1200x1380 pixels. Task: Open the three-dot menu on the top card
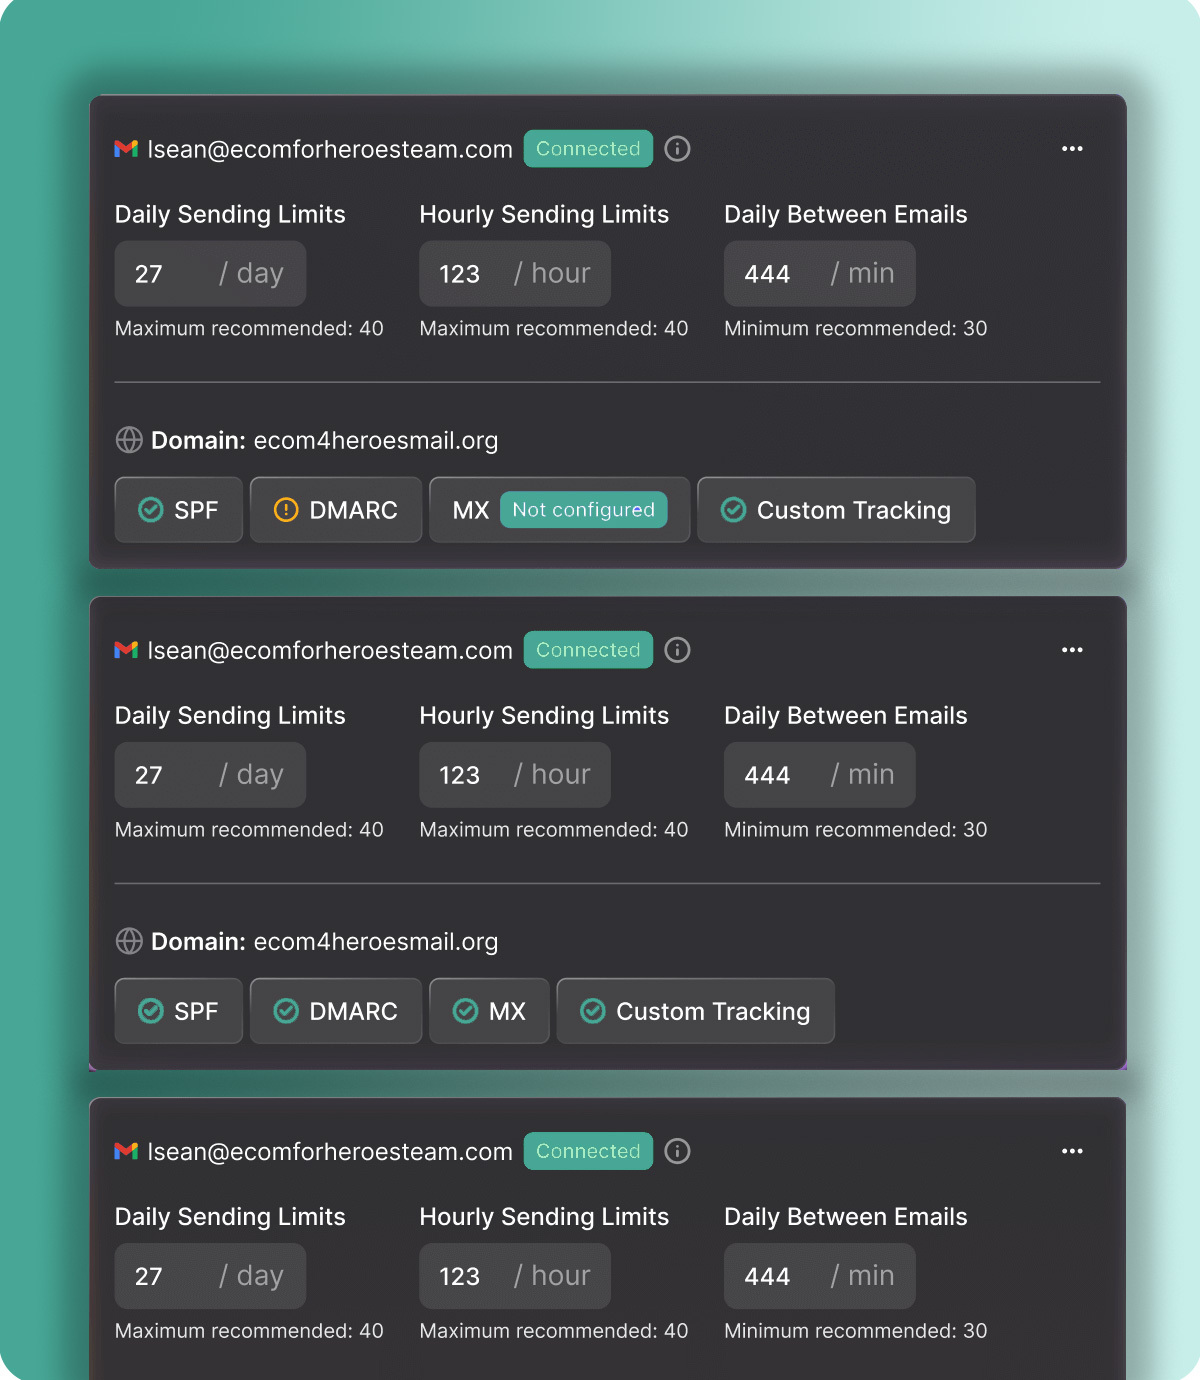pos(1072,149)
